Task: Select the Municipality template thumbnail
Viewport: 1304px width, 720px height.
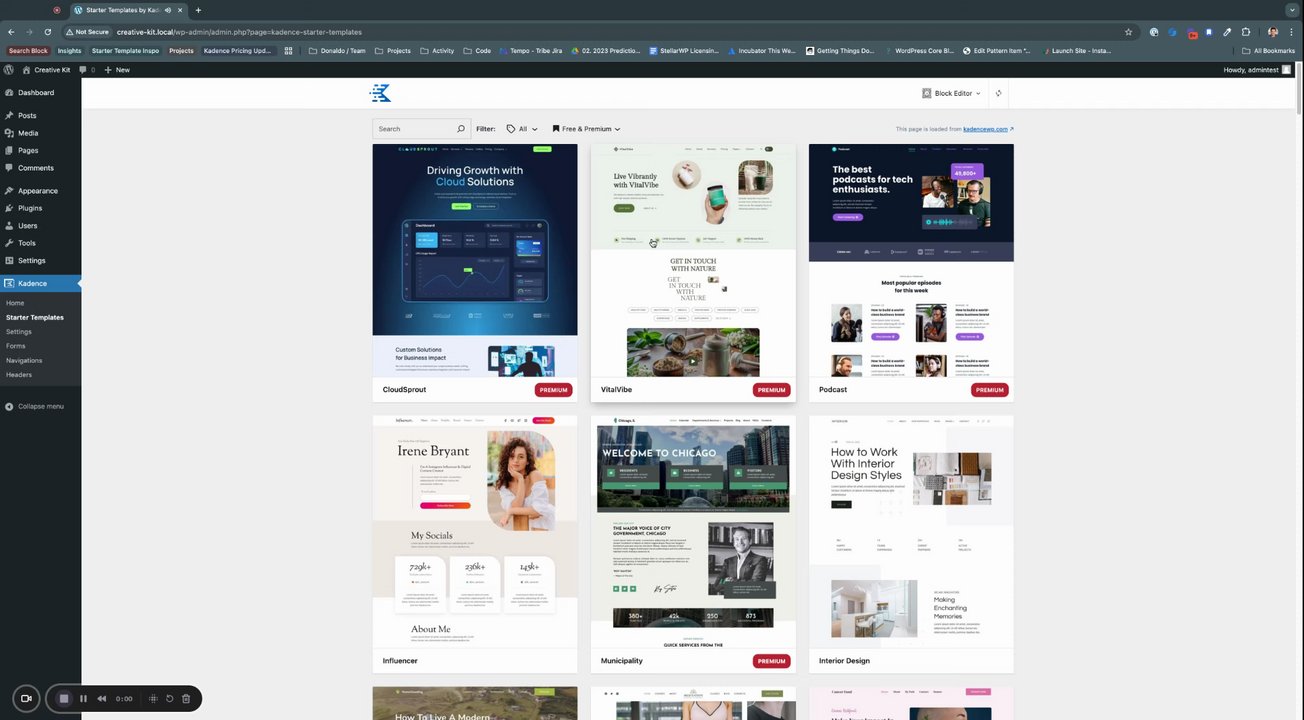Action: pyautogui.click(x=693, y=531)
